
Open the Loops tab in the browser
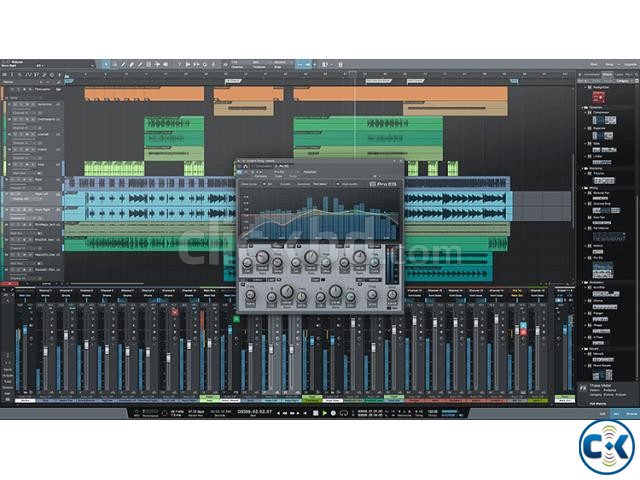click(x=619, y=74)
